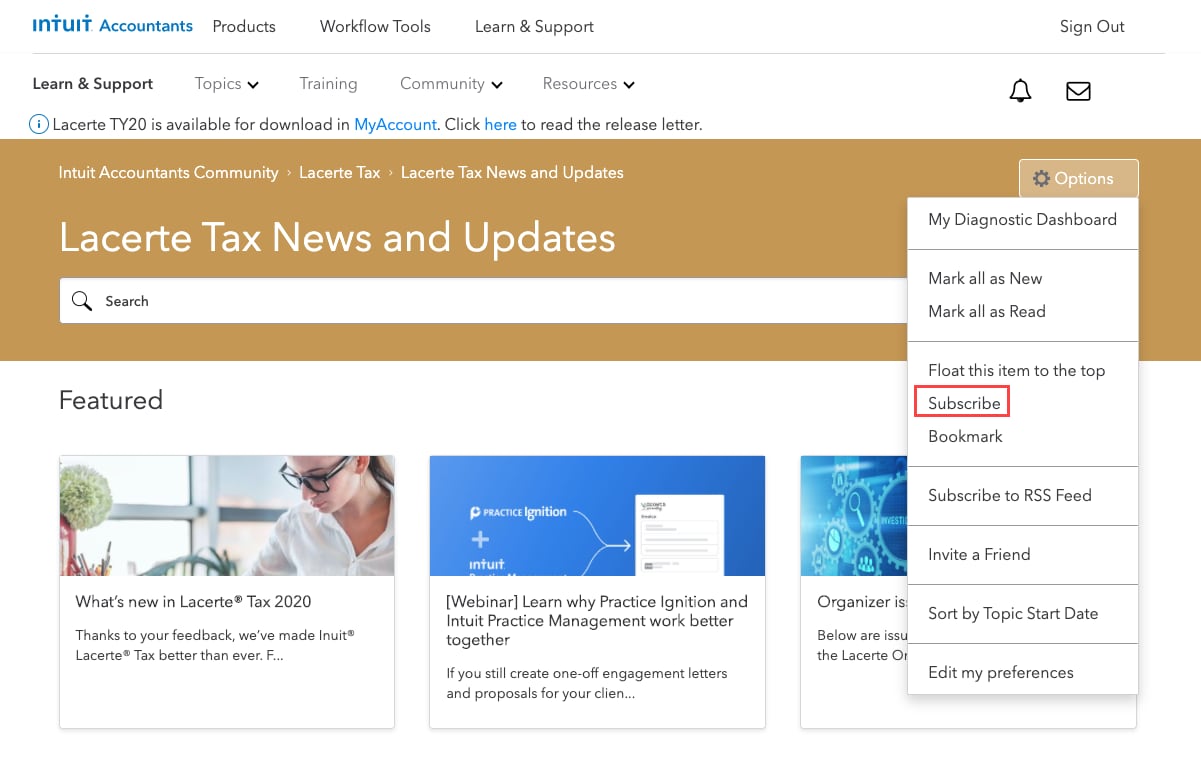
Task: Click 'Thanks to your feedback' summary text
Action: [215, 645]
